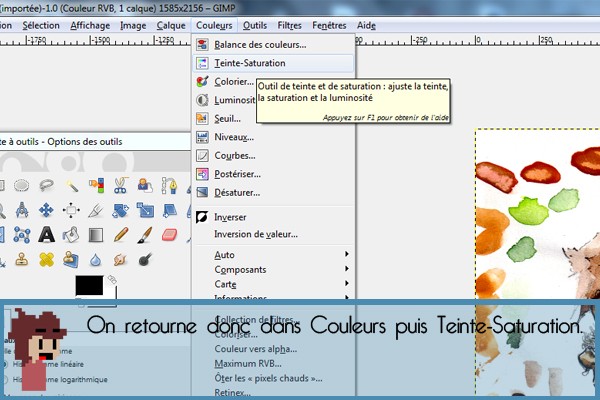Viewport: 600px width, 400px height.
Task: Select the Measure compass tool
Action: pos(22,210)
